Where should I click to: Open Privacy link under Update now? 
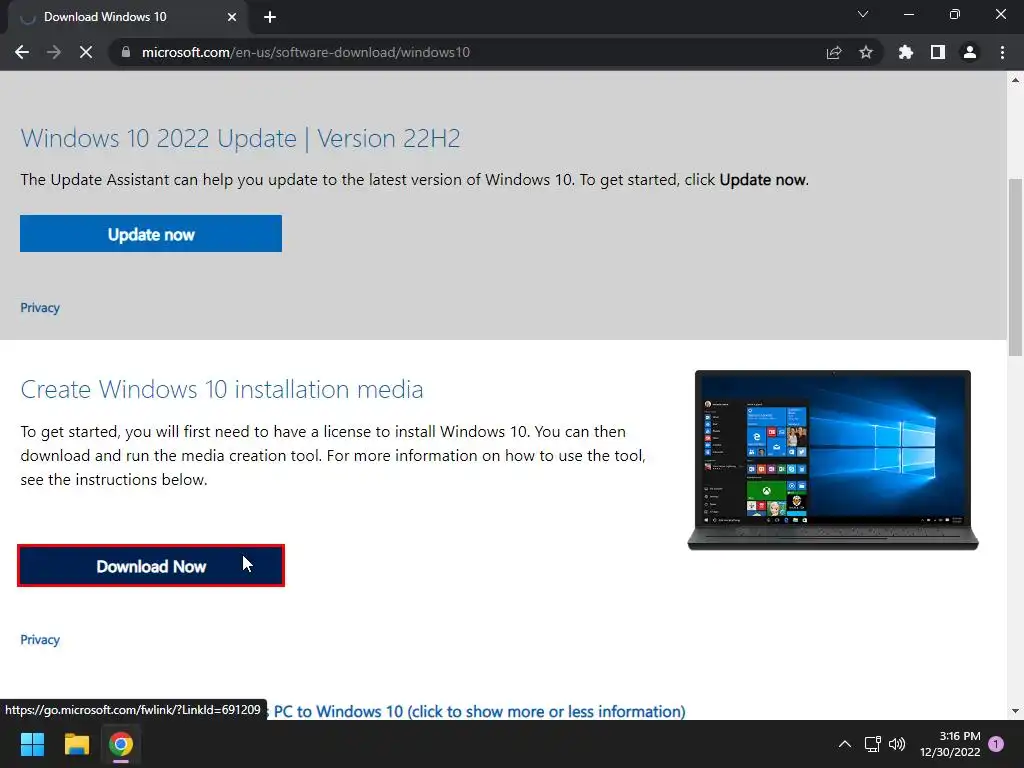(40, 308)
